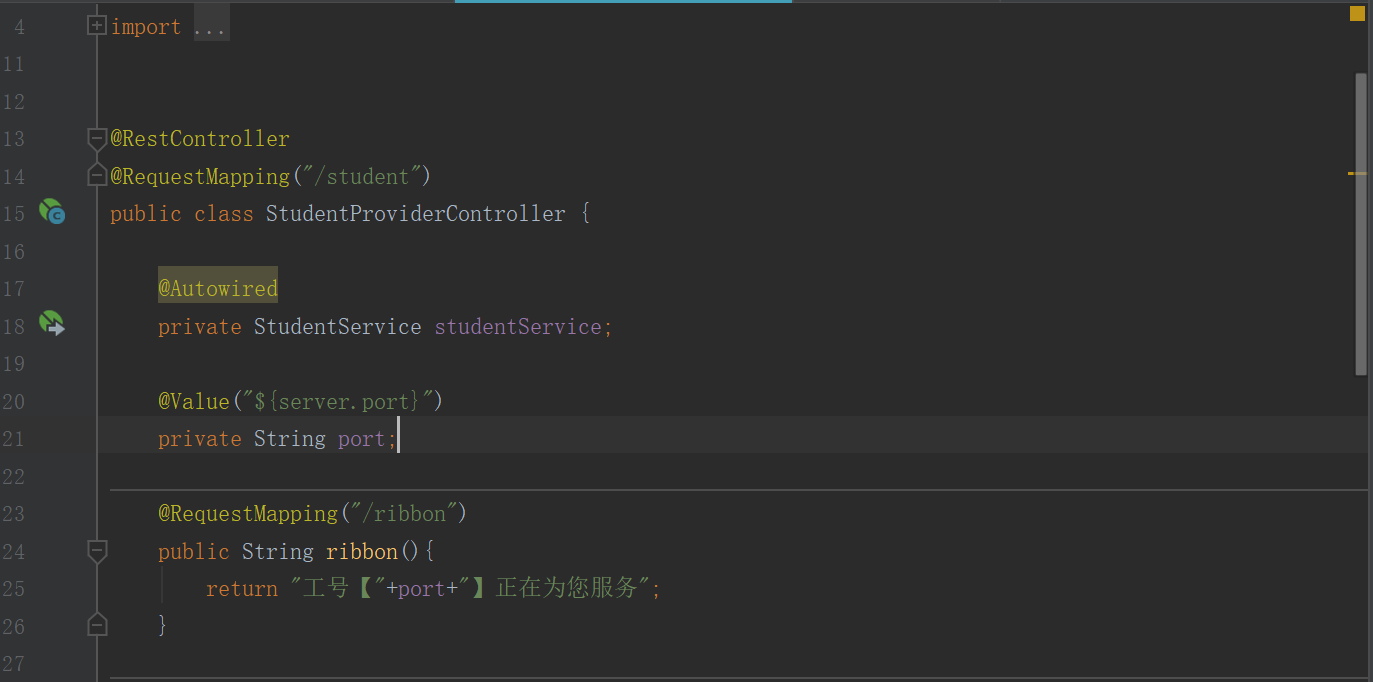The image size is (1373, 682).
Task: Click the port field declaration on line 21
Action: click(x=361, y=439)
